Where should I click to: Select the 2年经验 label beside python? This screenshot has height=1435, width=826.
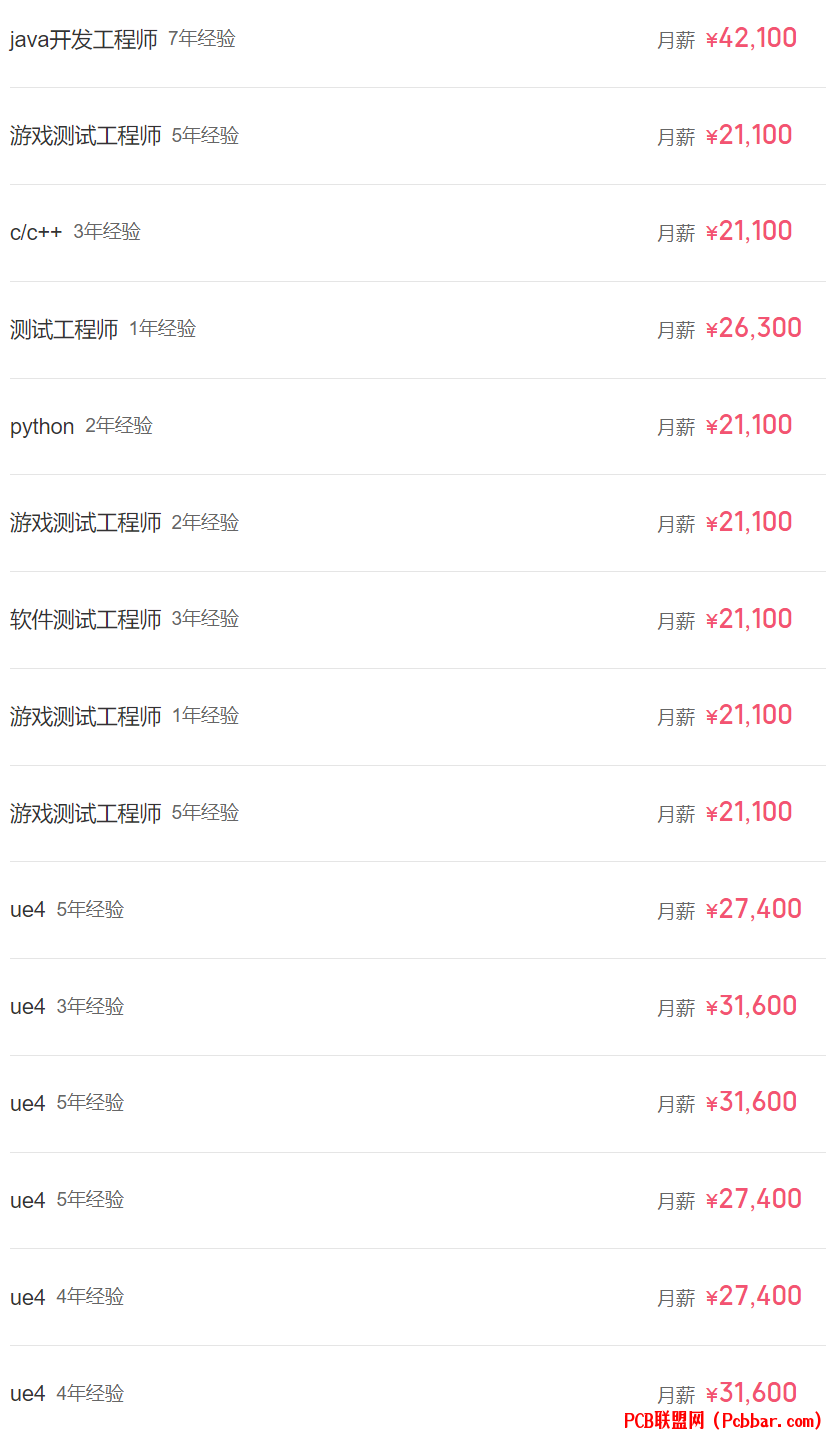[x=119, y=426]
